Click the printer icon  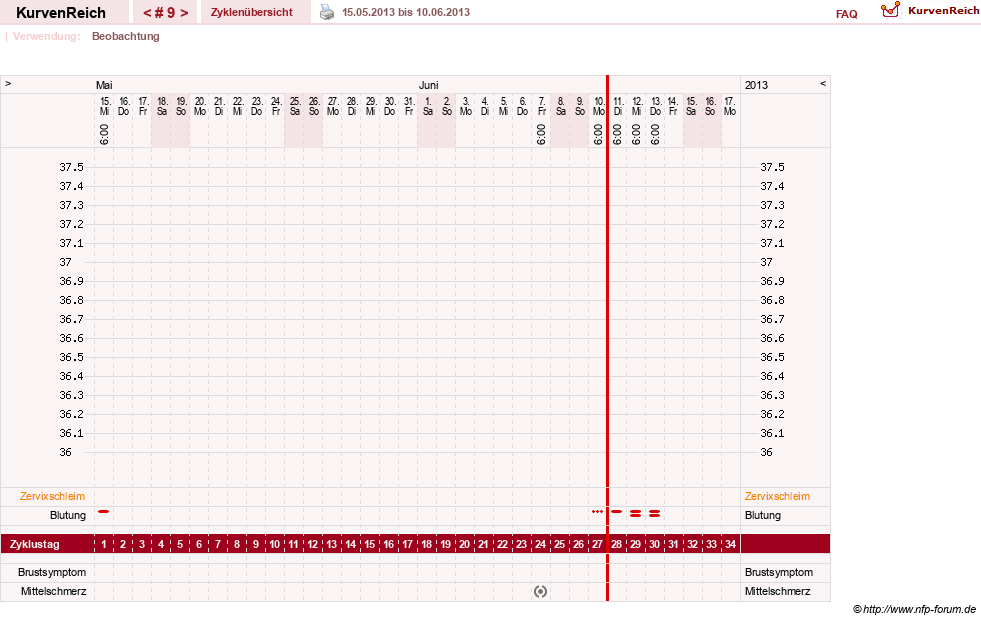(x=327, y=13)
